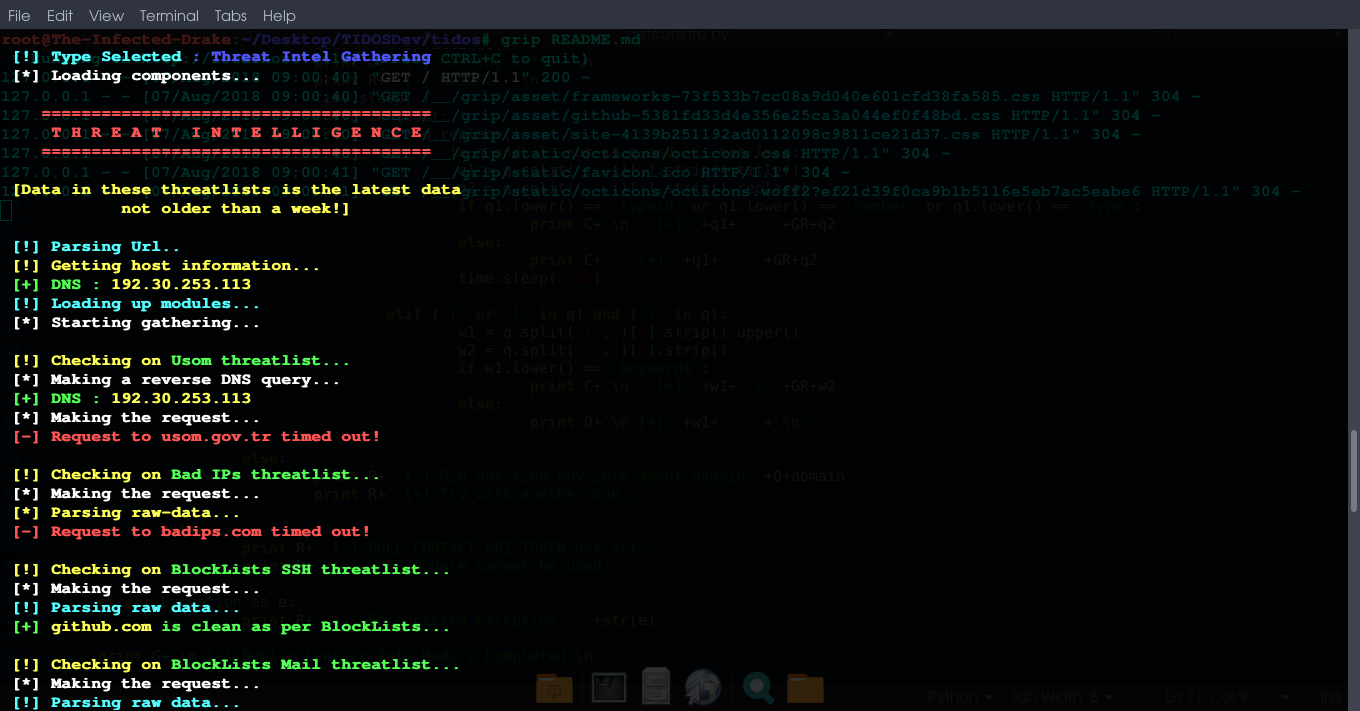Click the INS mode indicator

click(x=1333, y=697)
